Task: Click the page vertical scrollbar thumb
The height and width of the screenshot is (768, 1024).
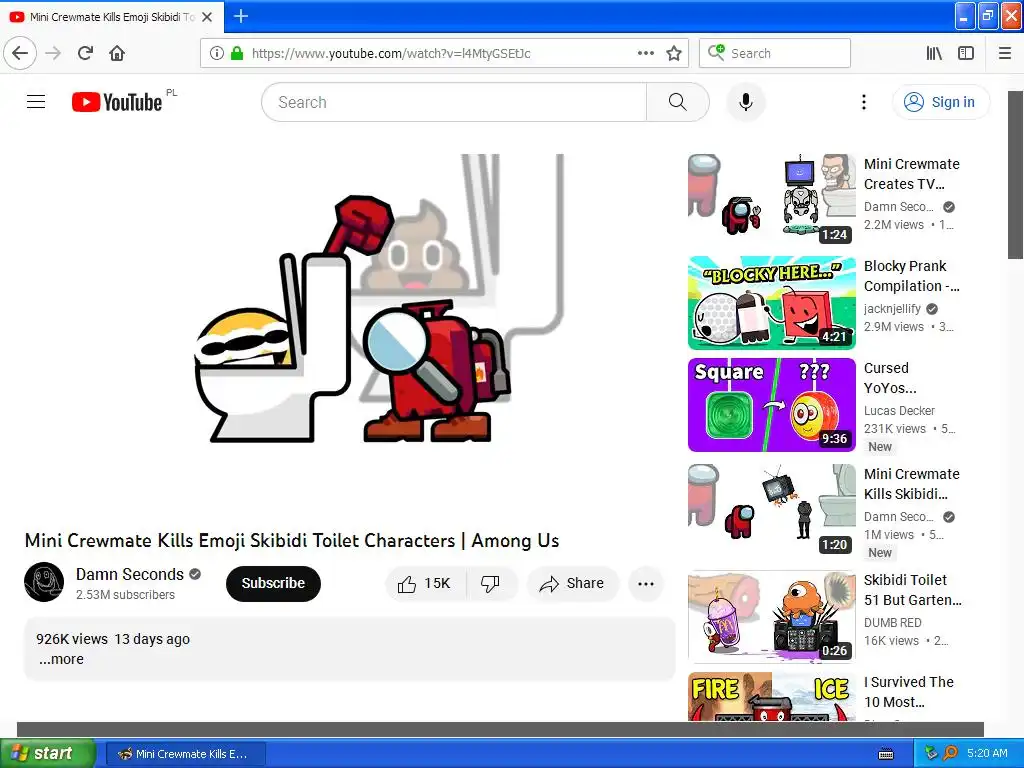Action: click(1015, 174)
